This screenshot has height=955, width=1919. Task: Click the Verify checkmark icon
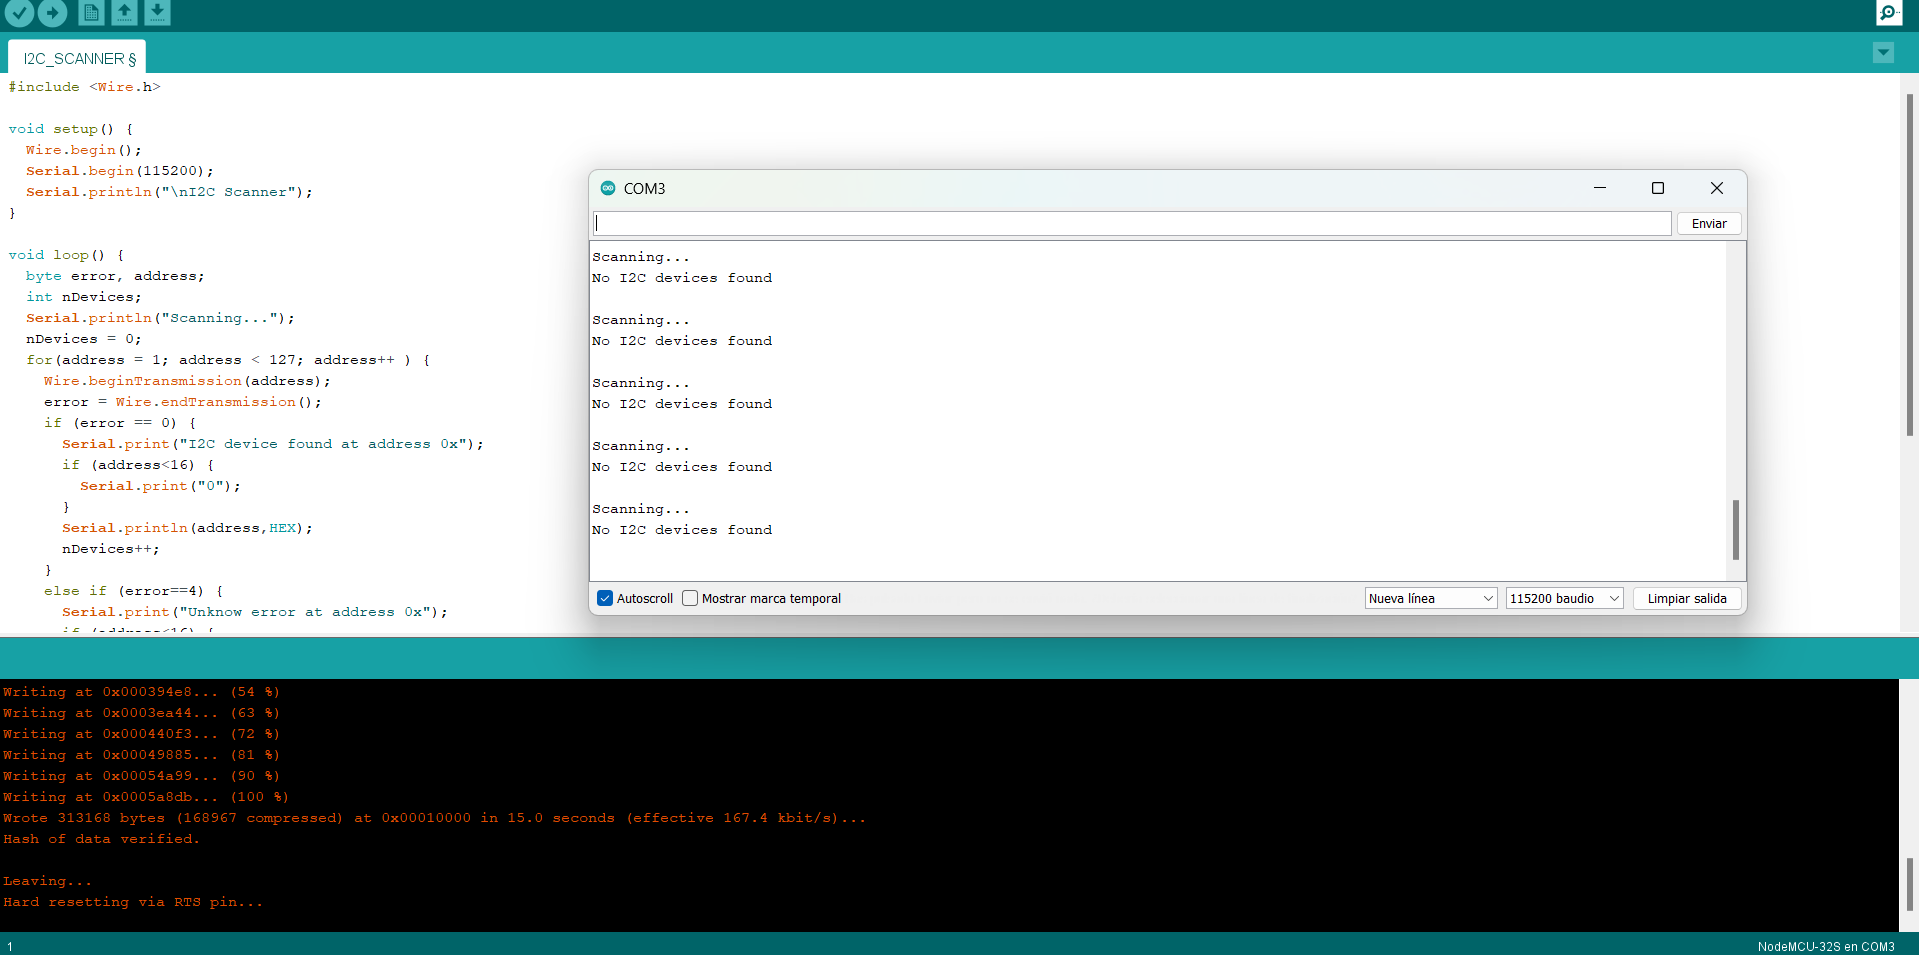tap(19, 12)
